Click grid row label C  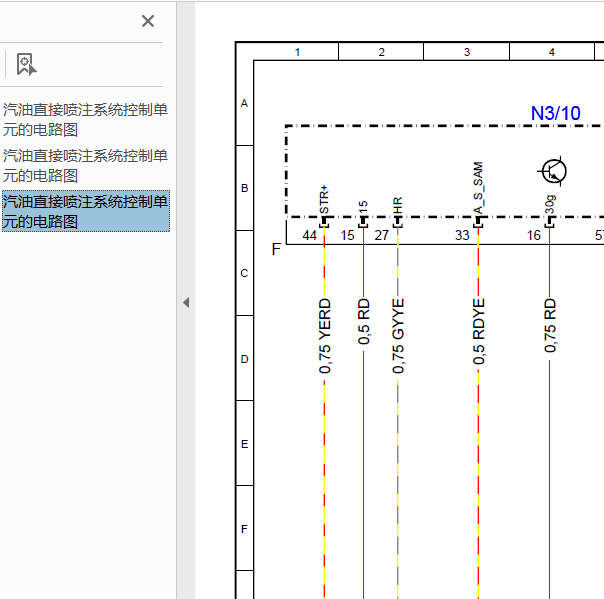(244, 273)
